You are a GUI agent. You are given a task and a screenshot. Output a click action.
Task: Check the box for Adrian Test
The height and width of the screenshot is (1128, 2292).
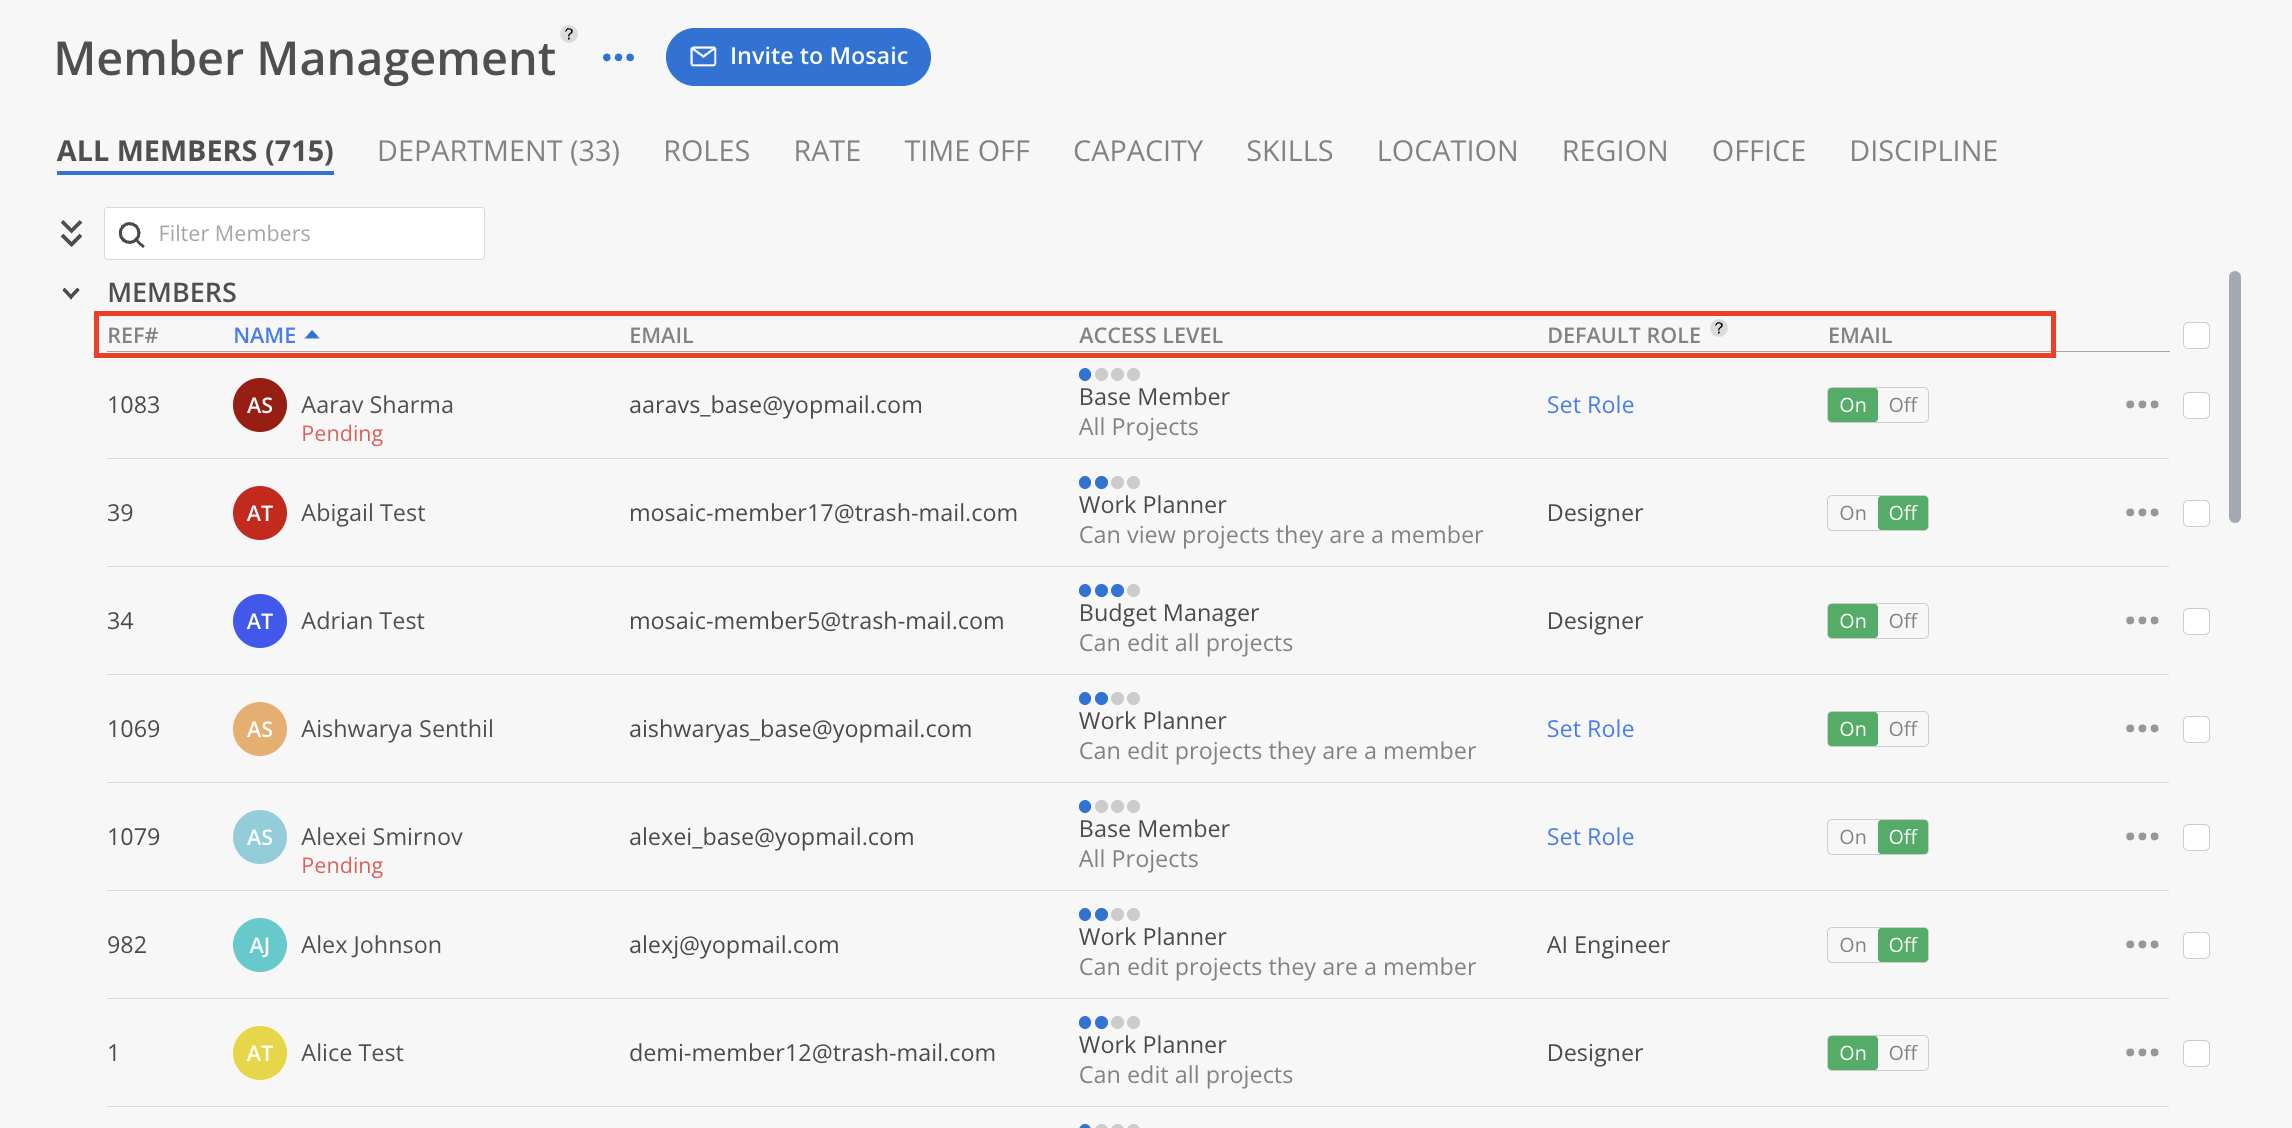tap(2197, 621)
